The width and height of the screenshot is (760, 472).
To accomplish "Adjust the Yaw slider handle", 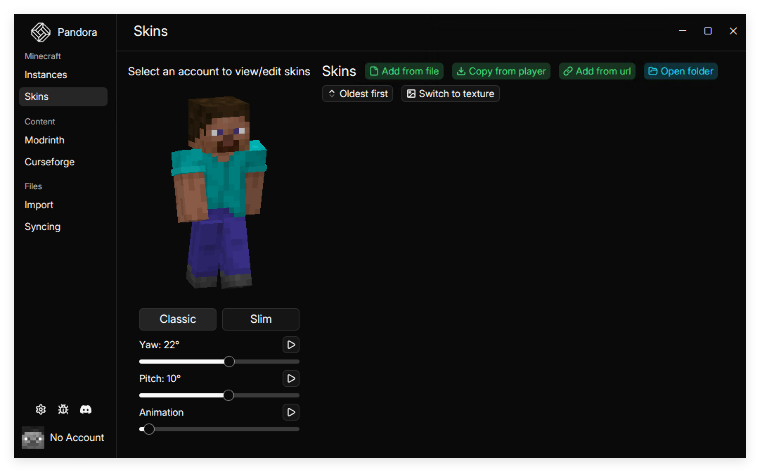I will click(229, 362).
